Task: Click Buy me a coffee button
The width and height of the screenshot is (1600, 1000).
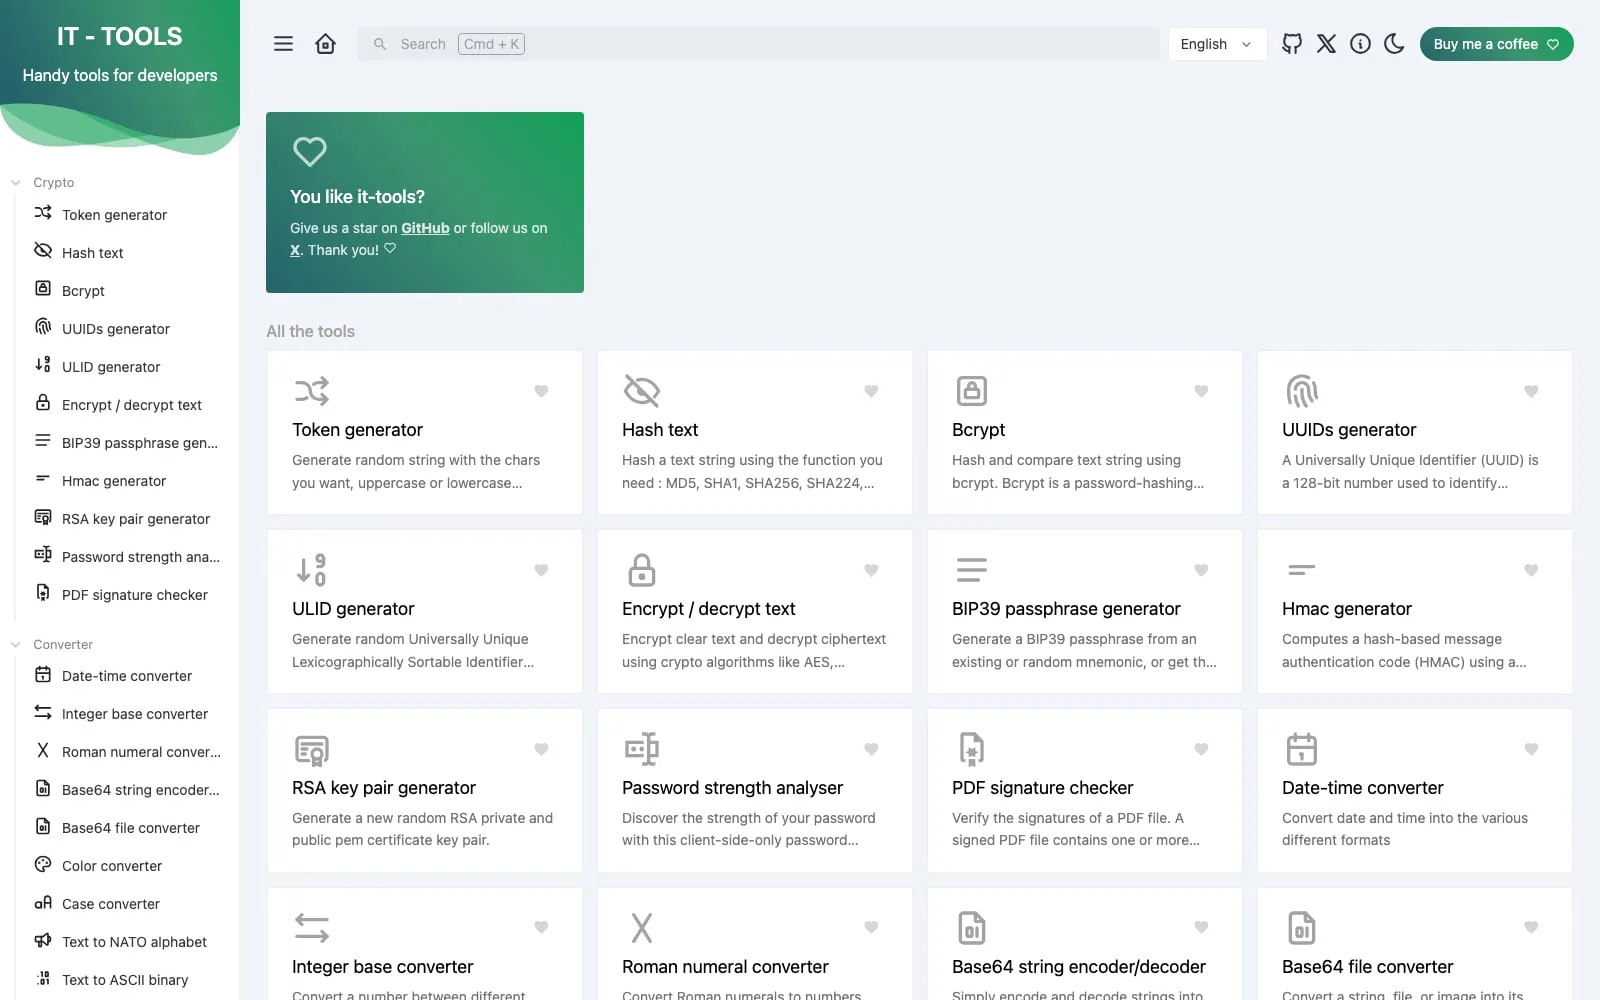Action: (1496, 44)
